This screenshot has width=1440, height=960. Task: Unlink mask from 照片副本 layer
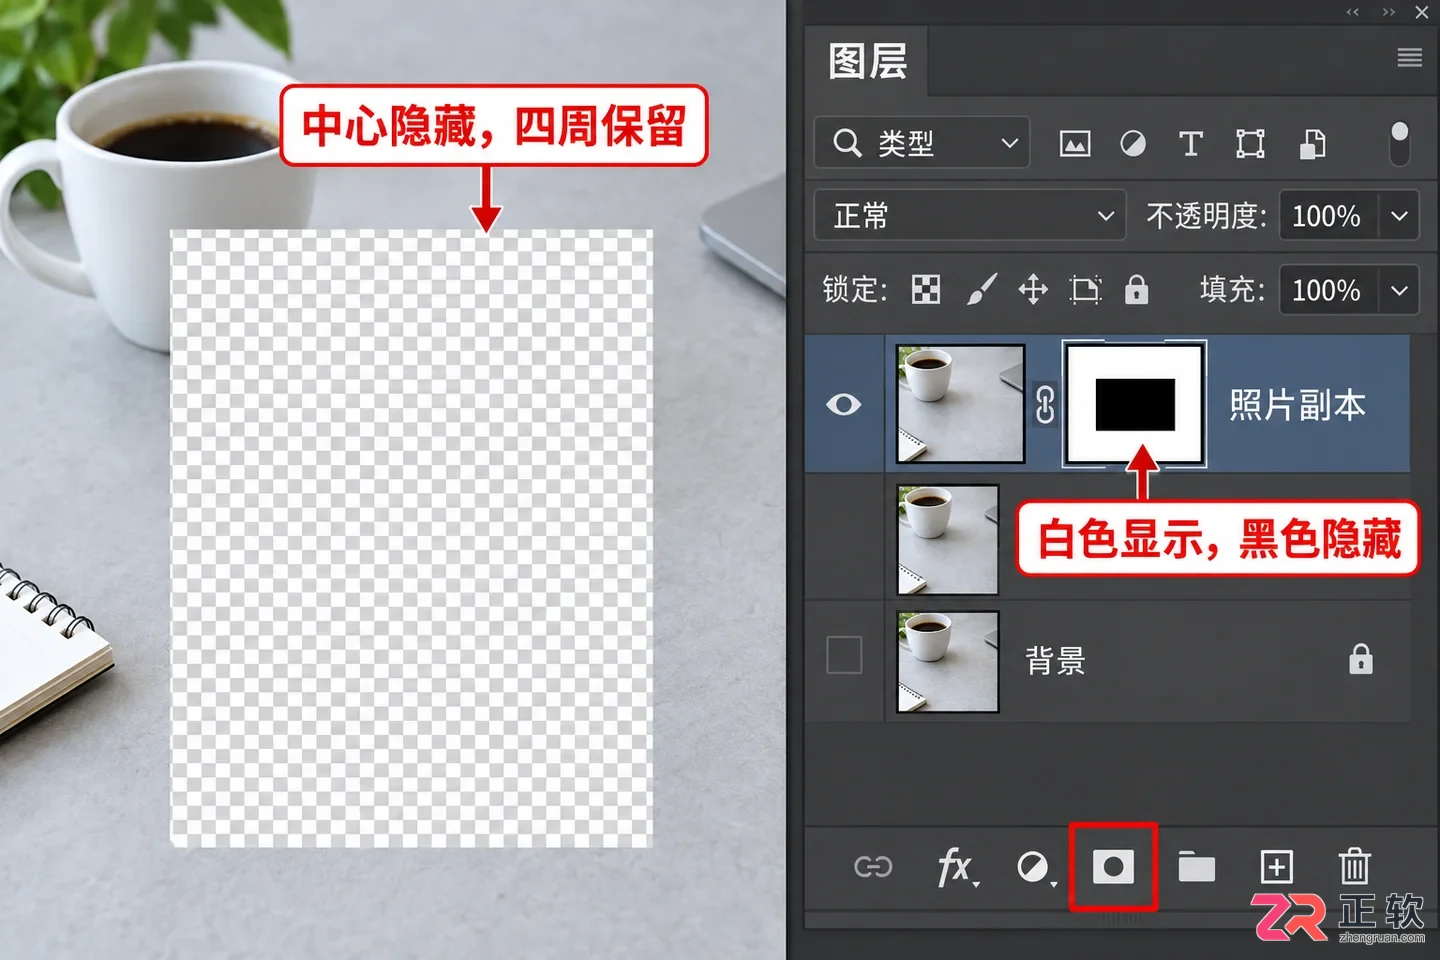click(x=1045, y=405)
